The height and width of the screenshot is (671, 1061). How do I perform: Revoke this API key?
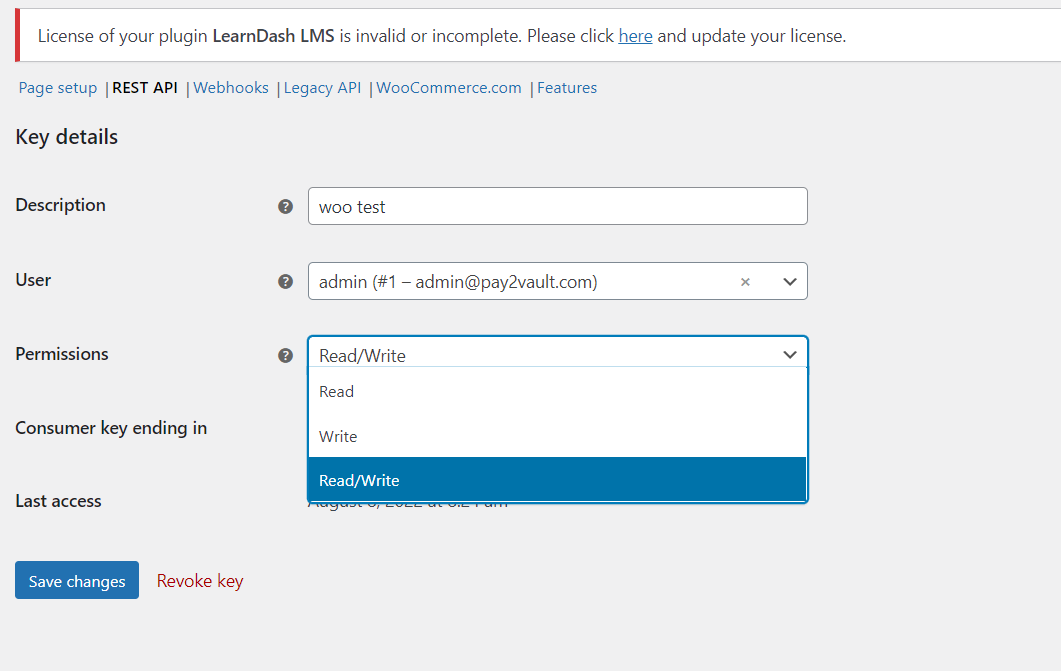coord(200,581)
